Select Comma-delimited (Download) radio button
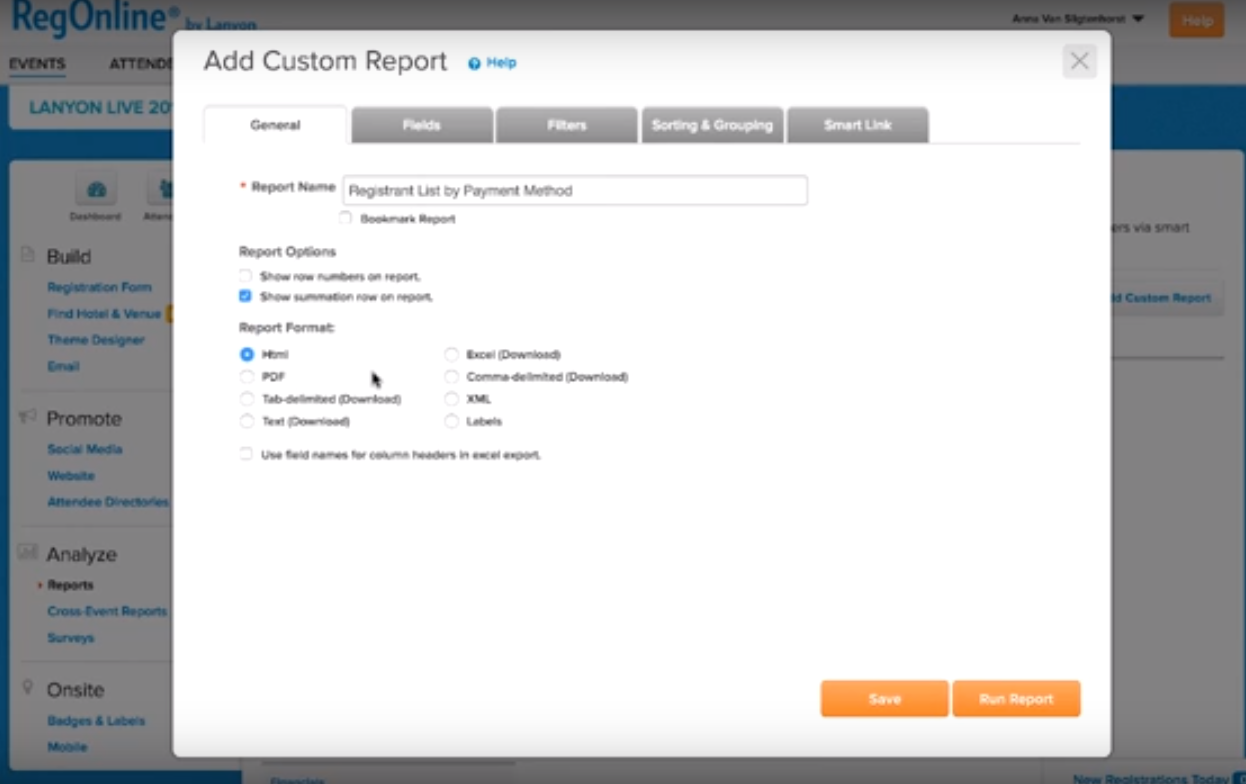Image resolution: width=1246 pixels, height=784 pixels. (x=452, y=377)
